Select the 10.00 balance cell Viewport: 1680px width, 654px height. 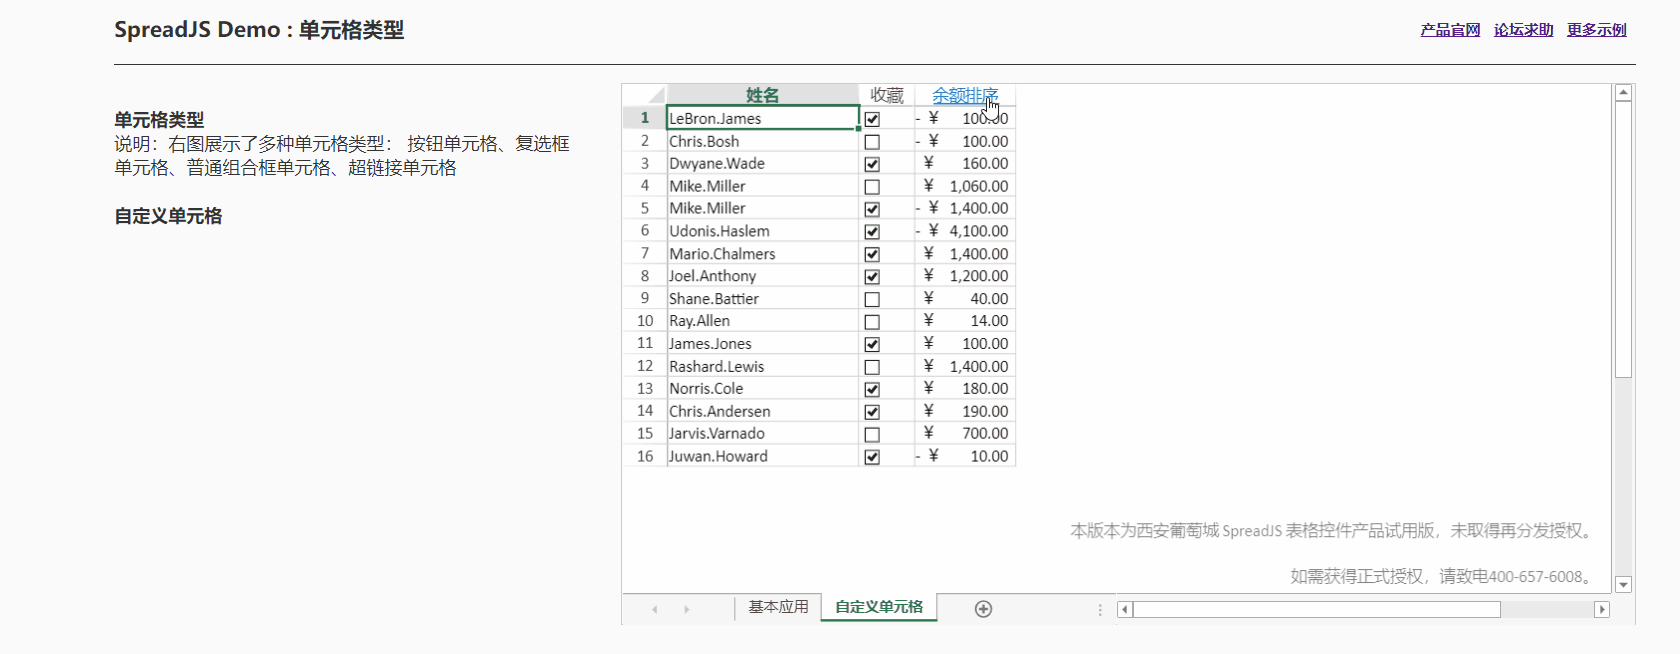(x=965, y=456)
